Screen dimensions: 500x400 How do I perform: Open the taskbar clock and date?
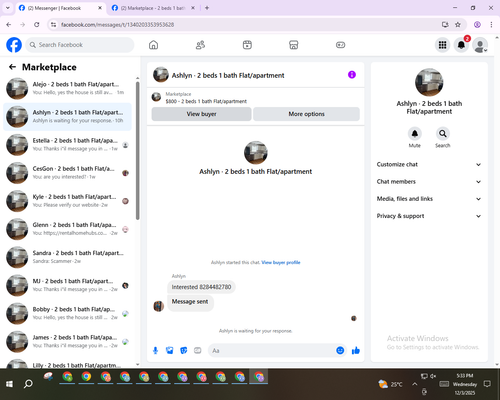[465, 384]
